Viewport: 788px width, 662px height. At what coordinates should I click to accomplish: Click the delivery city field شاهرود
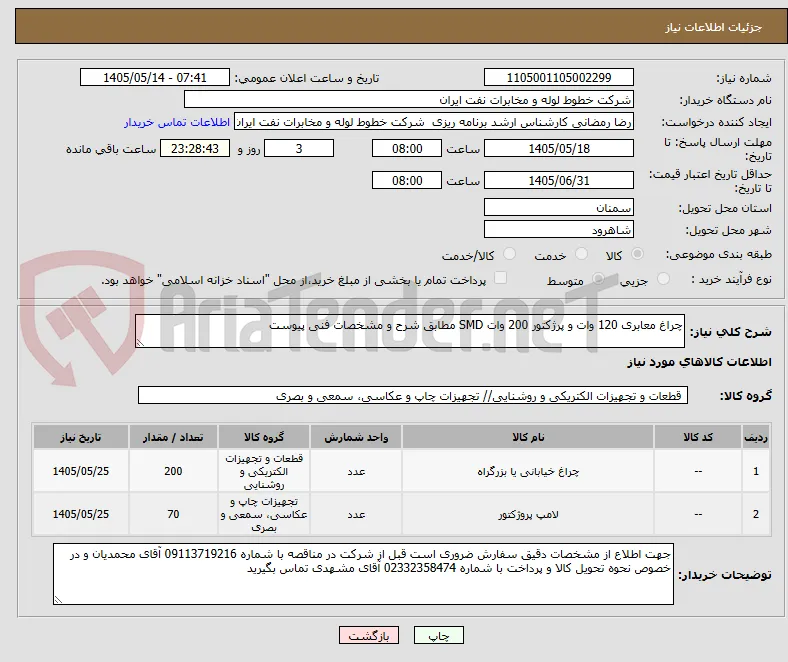(558, 229)
